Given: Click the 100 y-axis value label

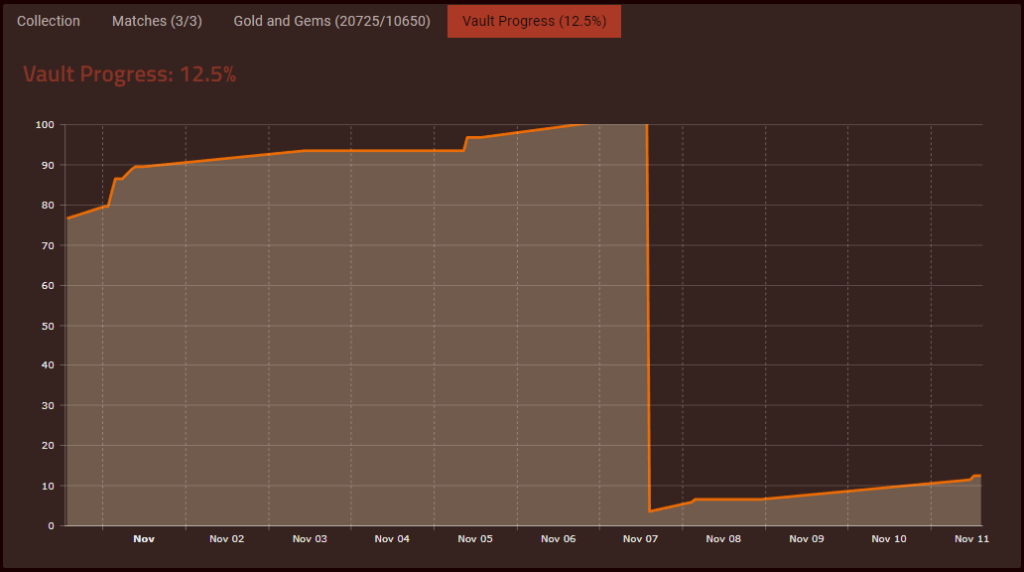Looking at the screenshot, I should 44,125.
